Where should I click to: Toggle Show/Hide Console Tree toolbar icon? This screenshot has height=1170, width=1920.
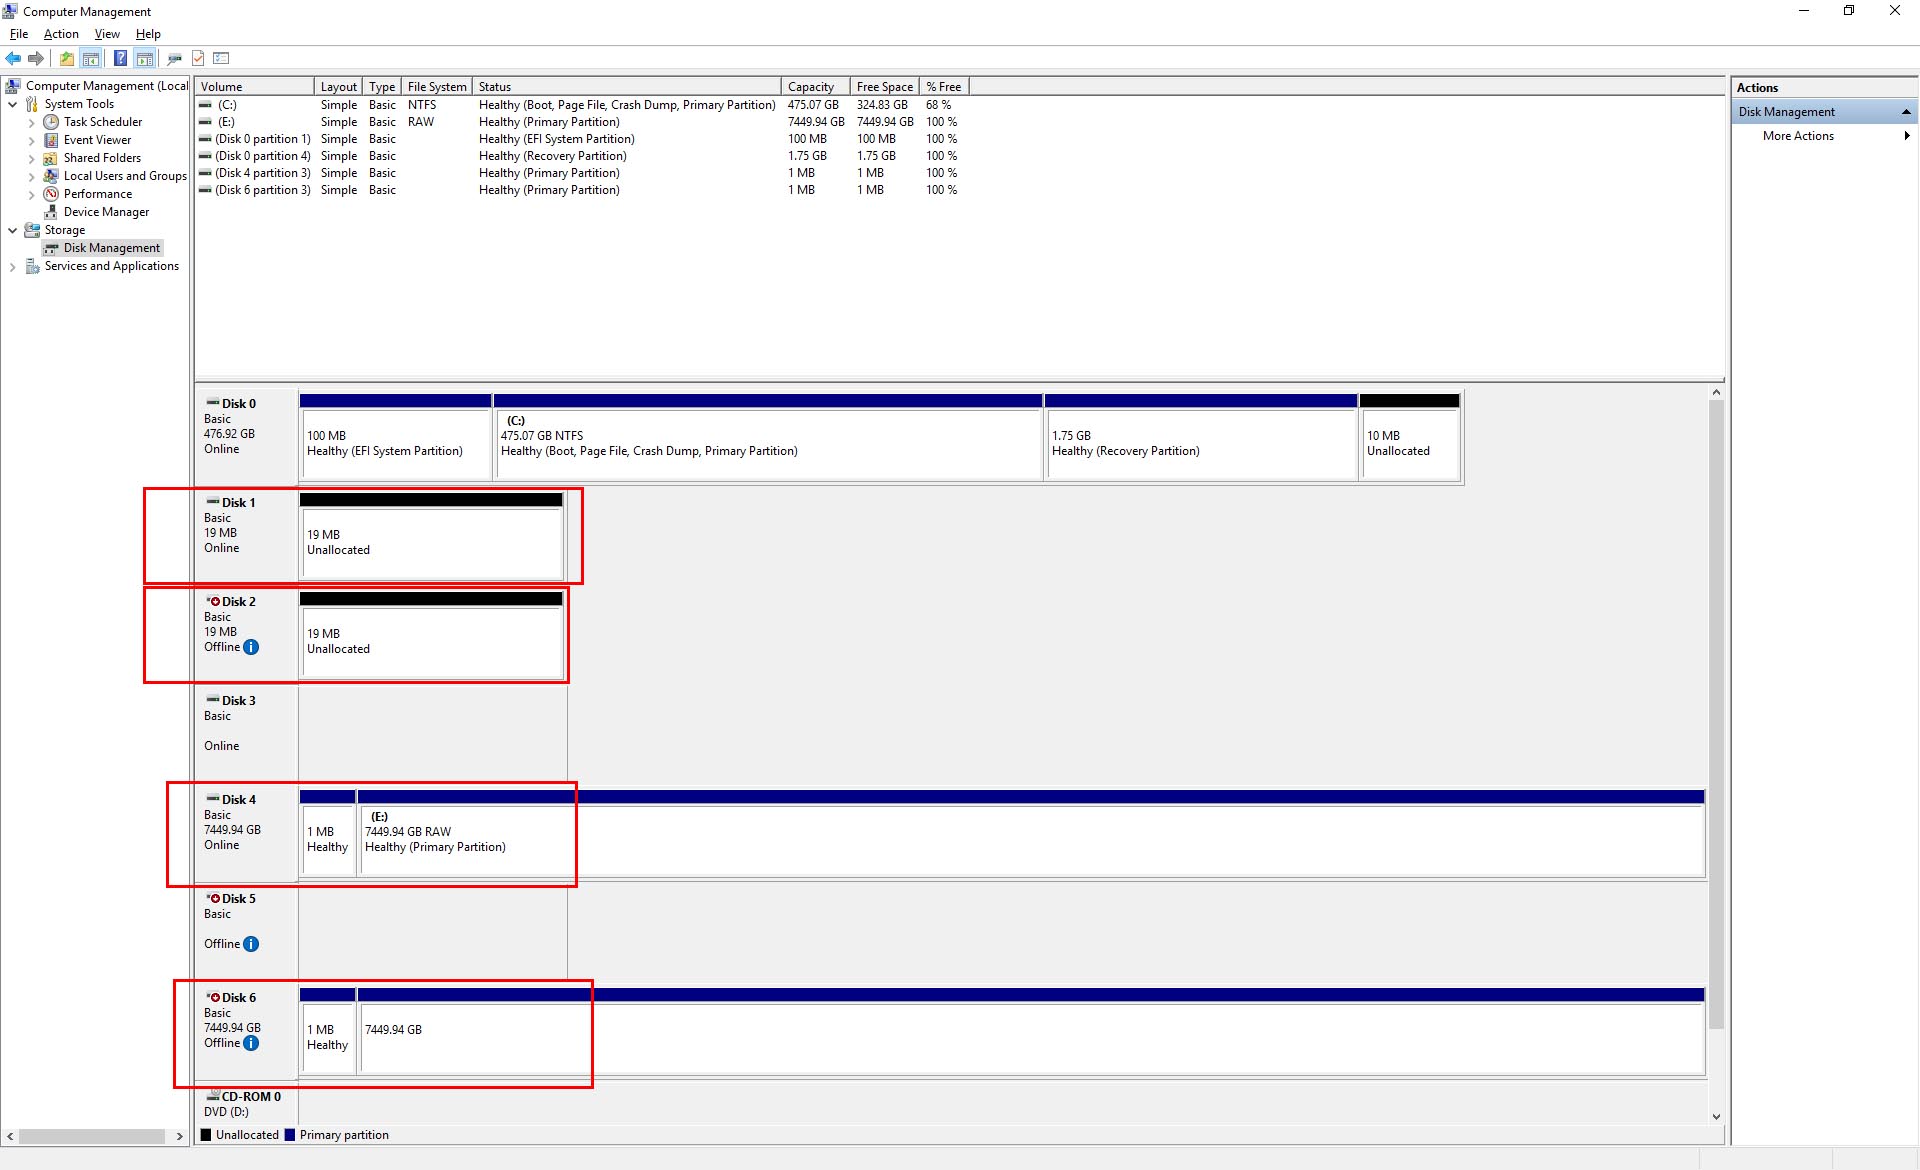[x=91, y=58]
